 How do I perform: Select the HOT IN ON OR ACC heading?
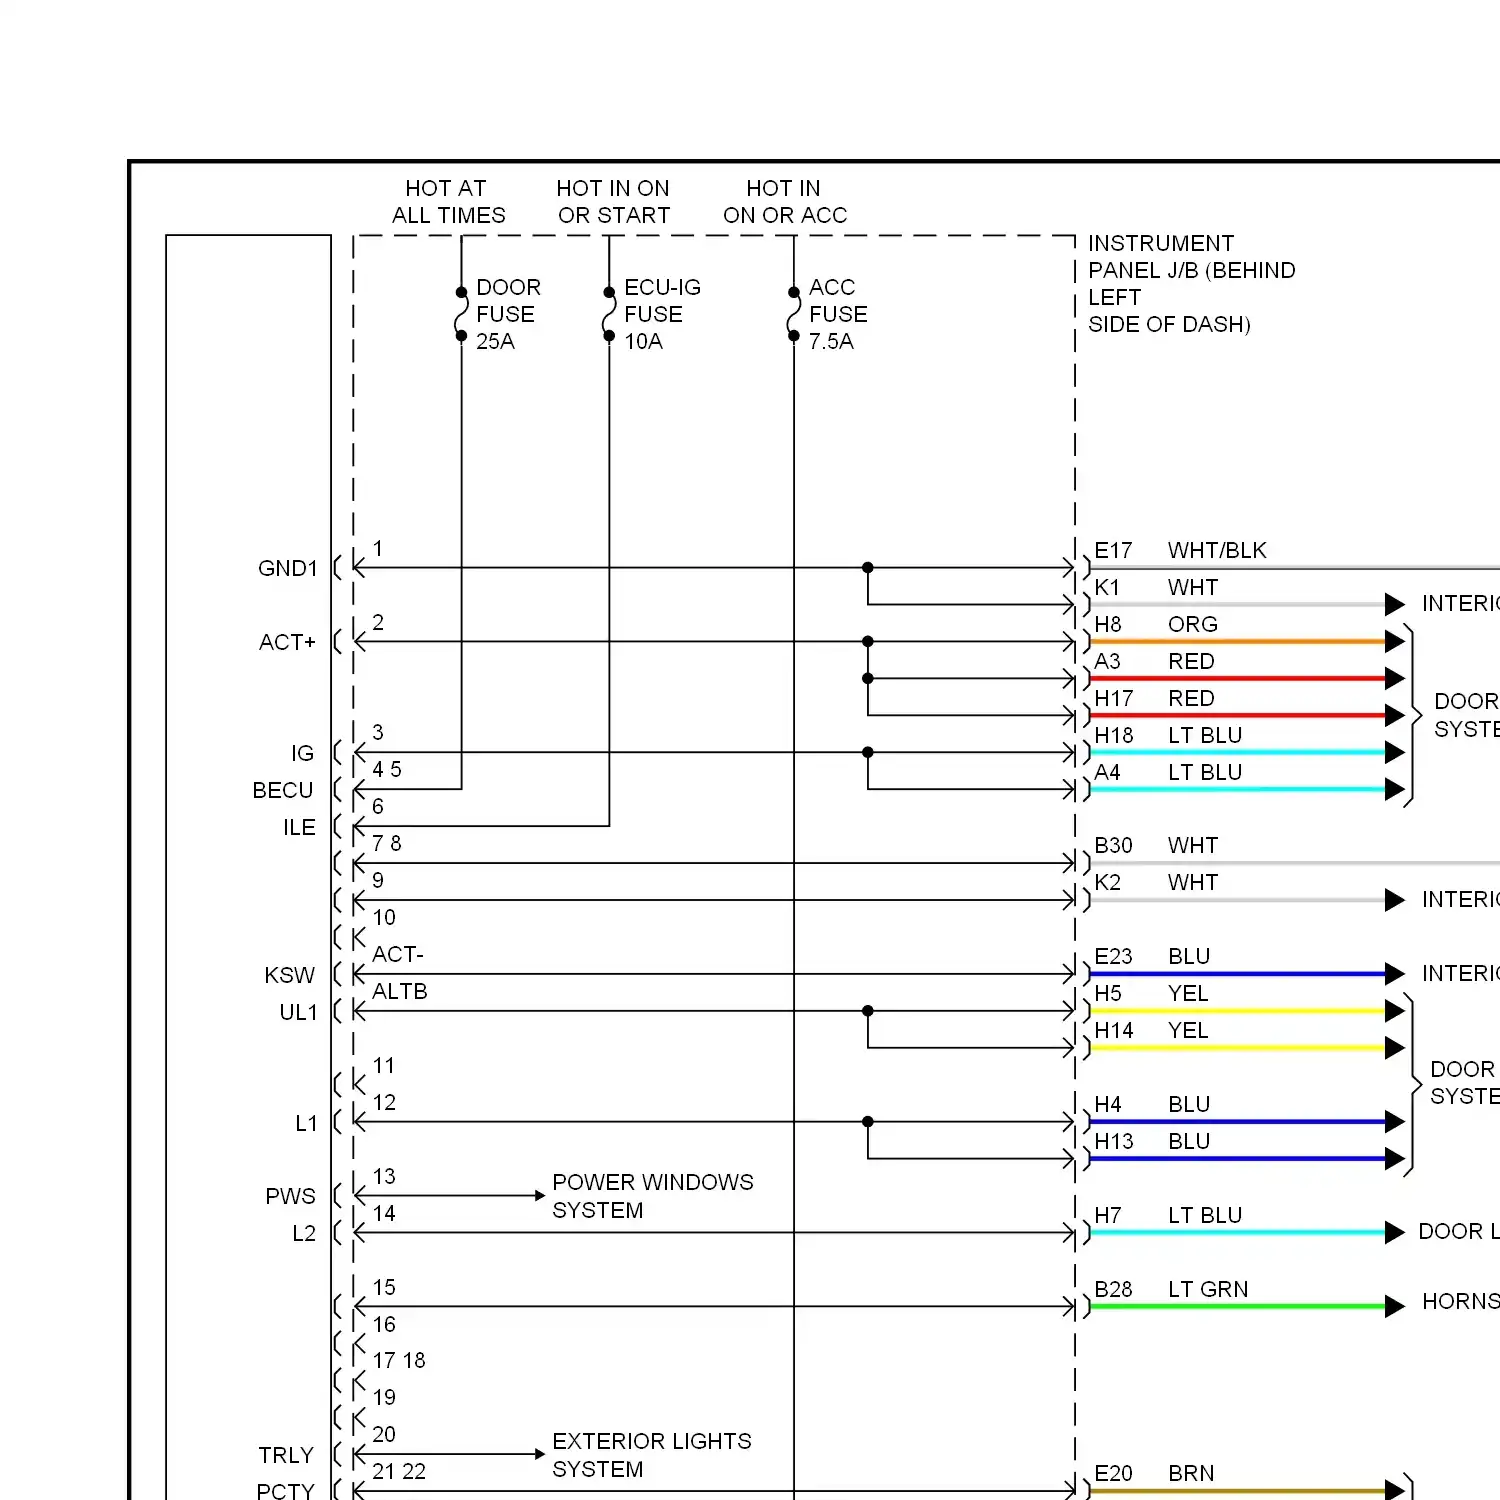[x=785, y=202]
